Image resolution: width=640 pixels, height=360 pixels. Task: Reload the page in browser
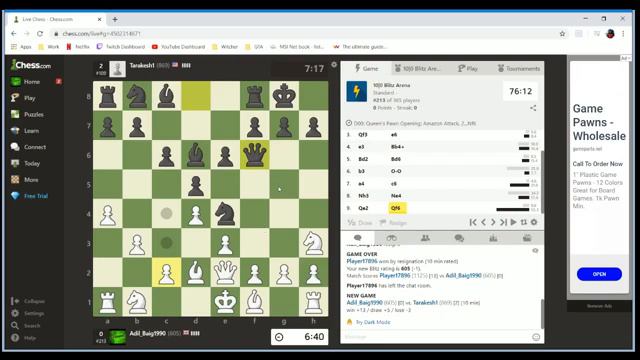40,33
